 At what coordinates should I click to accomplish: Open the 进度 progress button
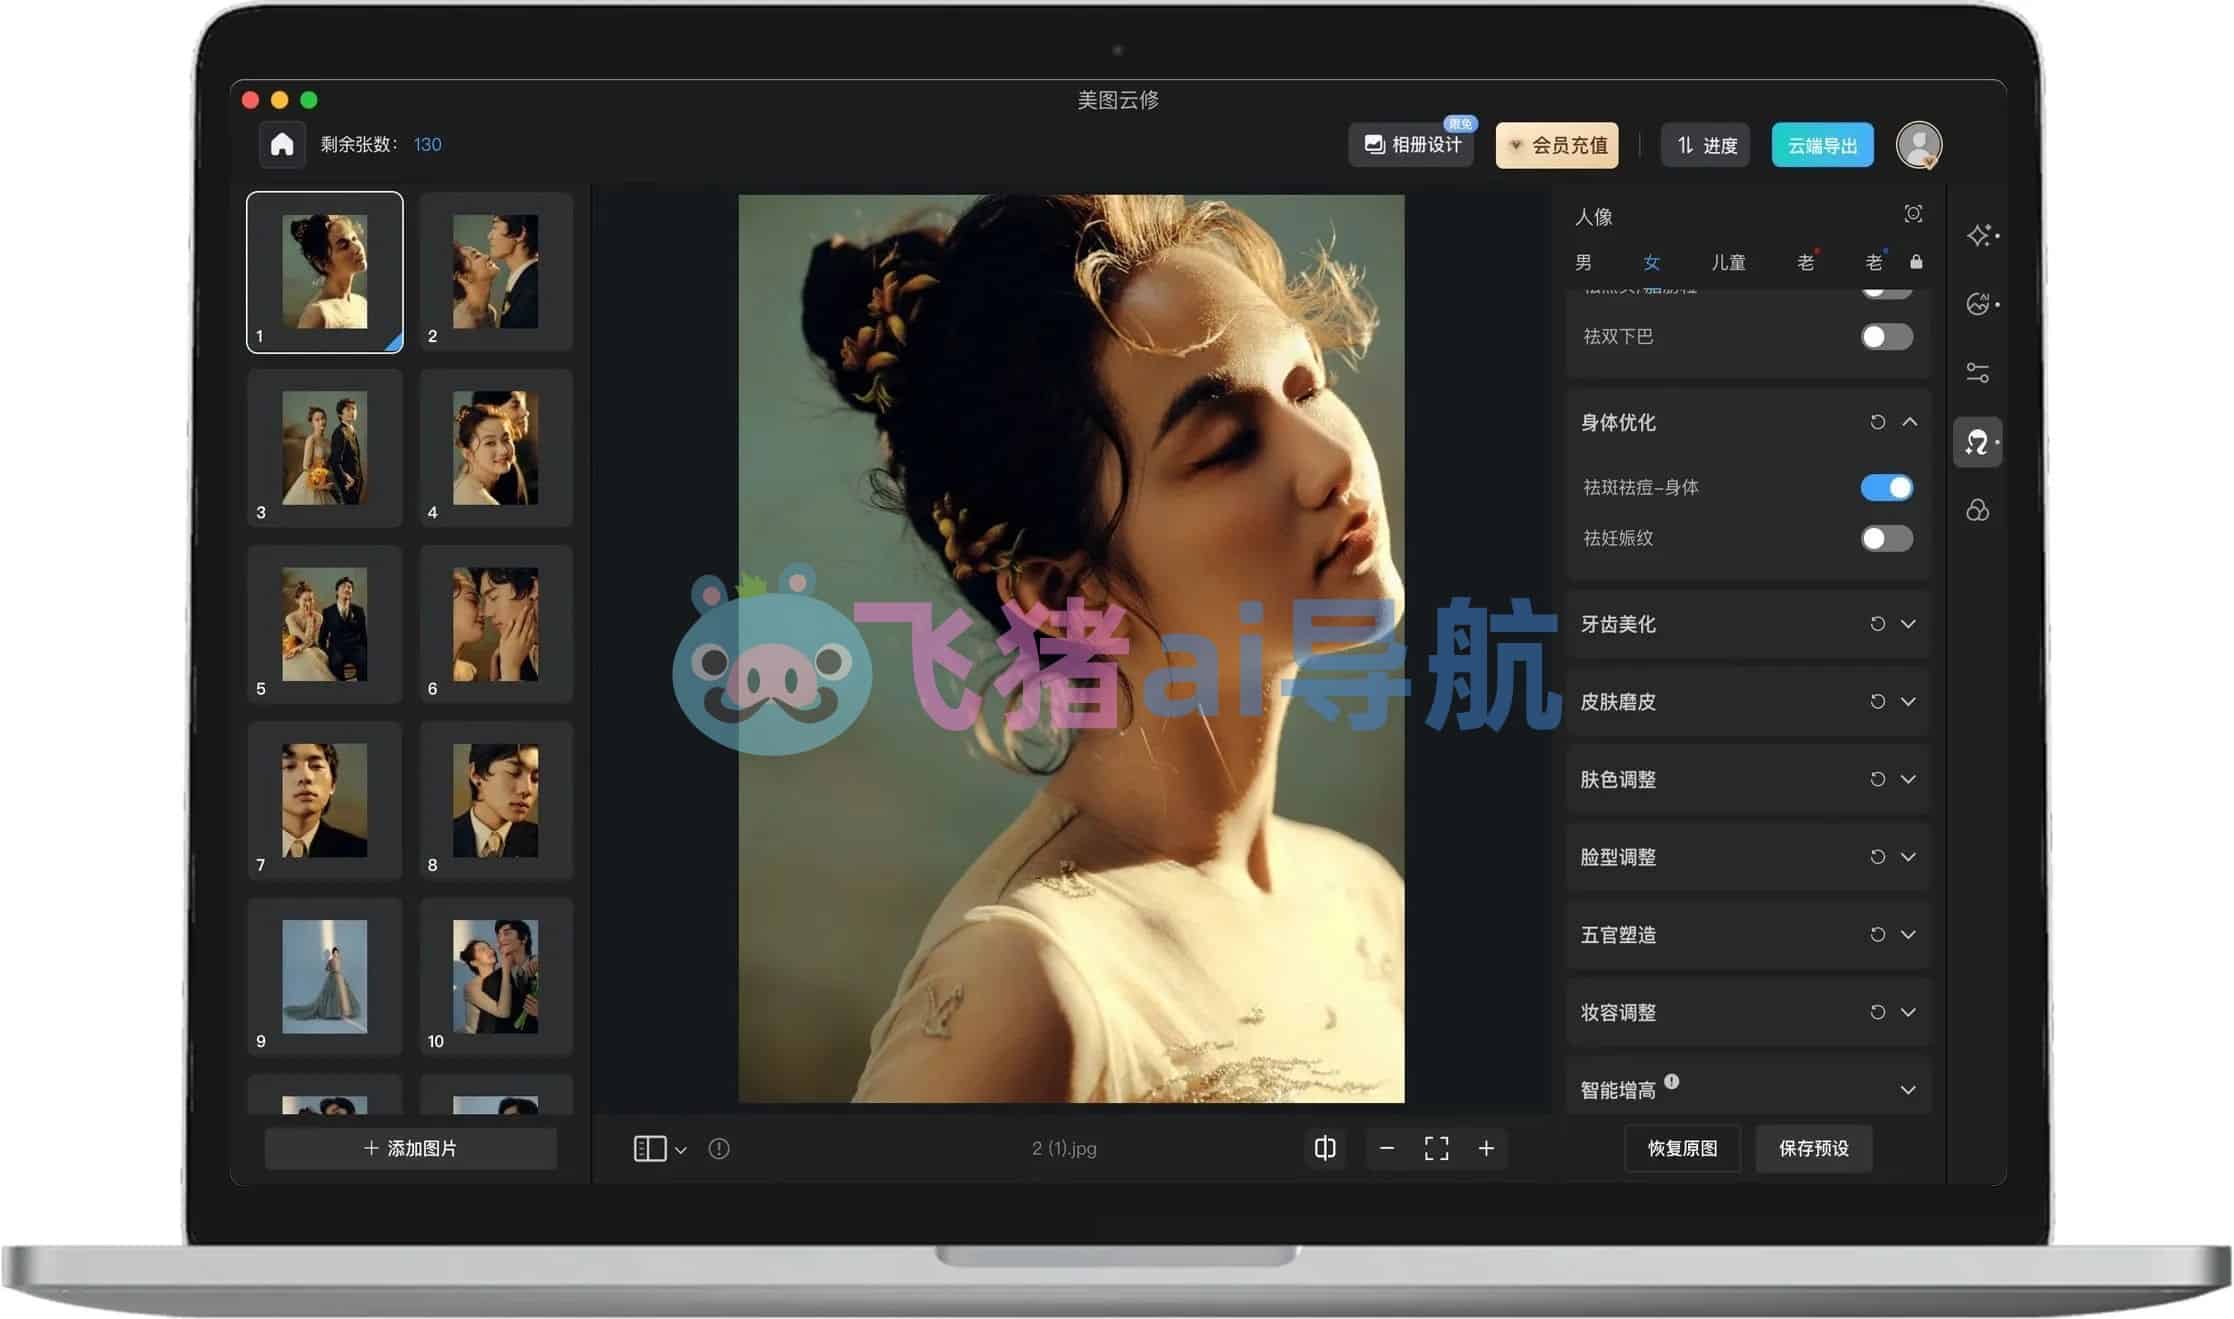coord(1706,145)
